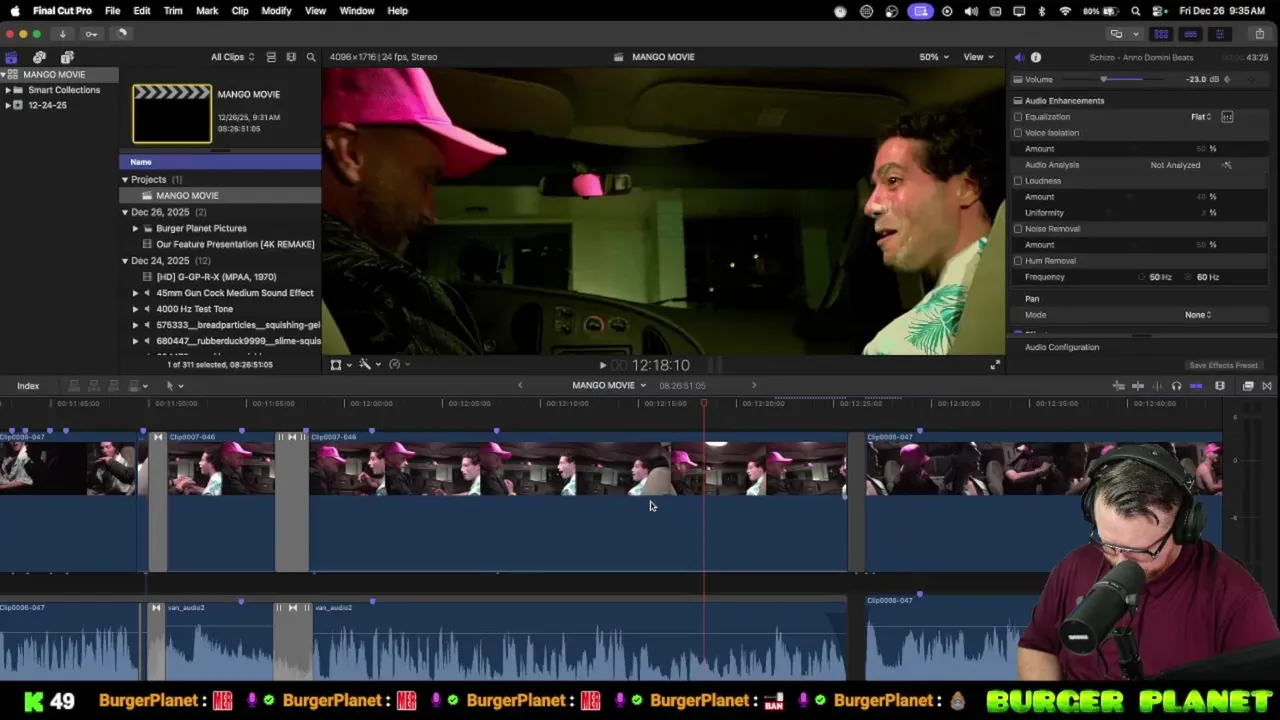Open the Audio inspector speaker icon
Screen dimensions: 1280x720
1019,57
